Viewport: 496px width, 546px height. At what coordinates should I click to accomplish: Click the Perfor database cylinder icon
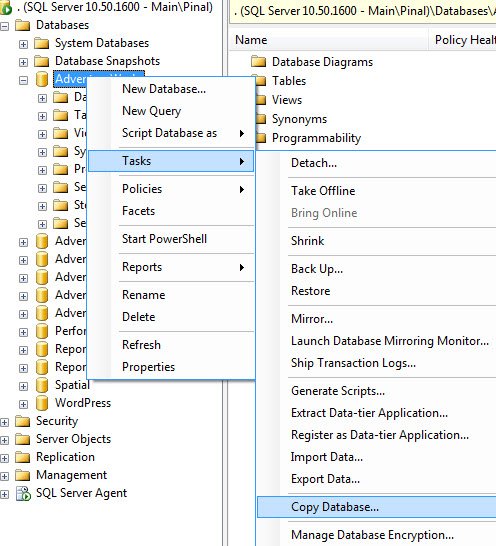point(42,331)
